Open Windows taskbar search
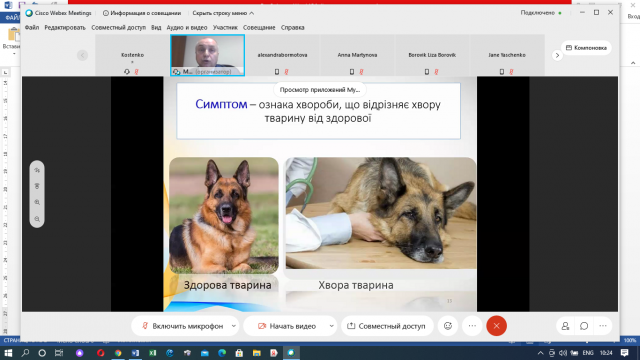The image size is (640, 360). [25, 353]
